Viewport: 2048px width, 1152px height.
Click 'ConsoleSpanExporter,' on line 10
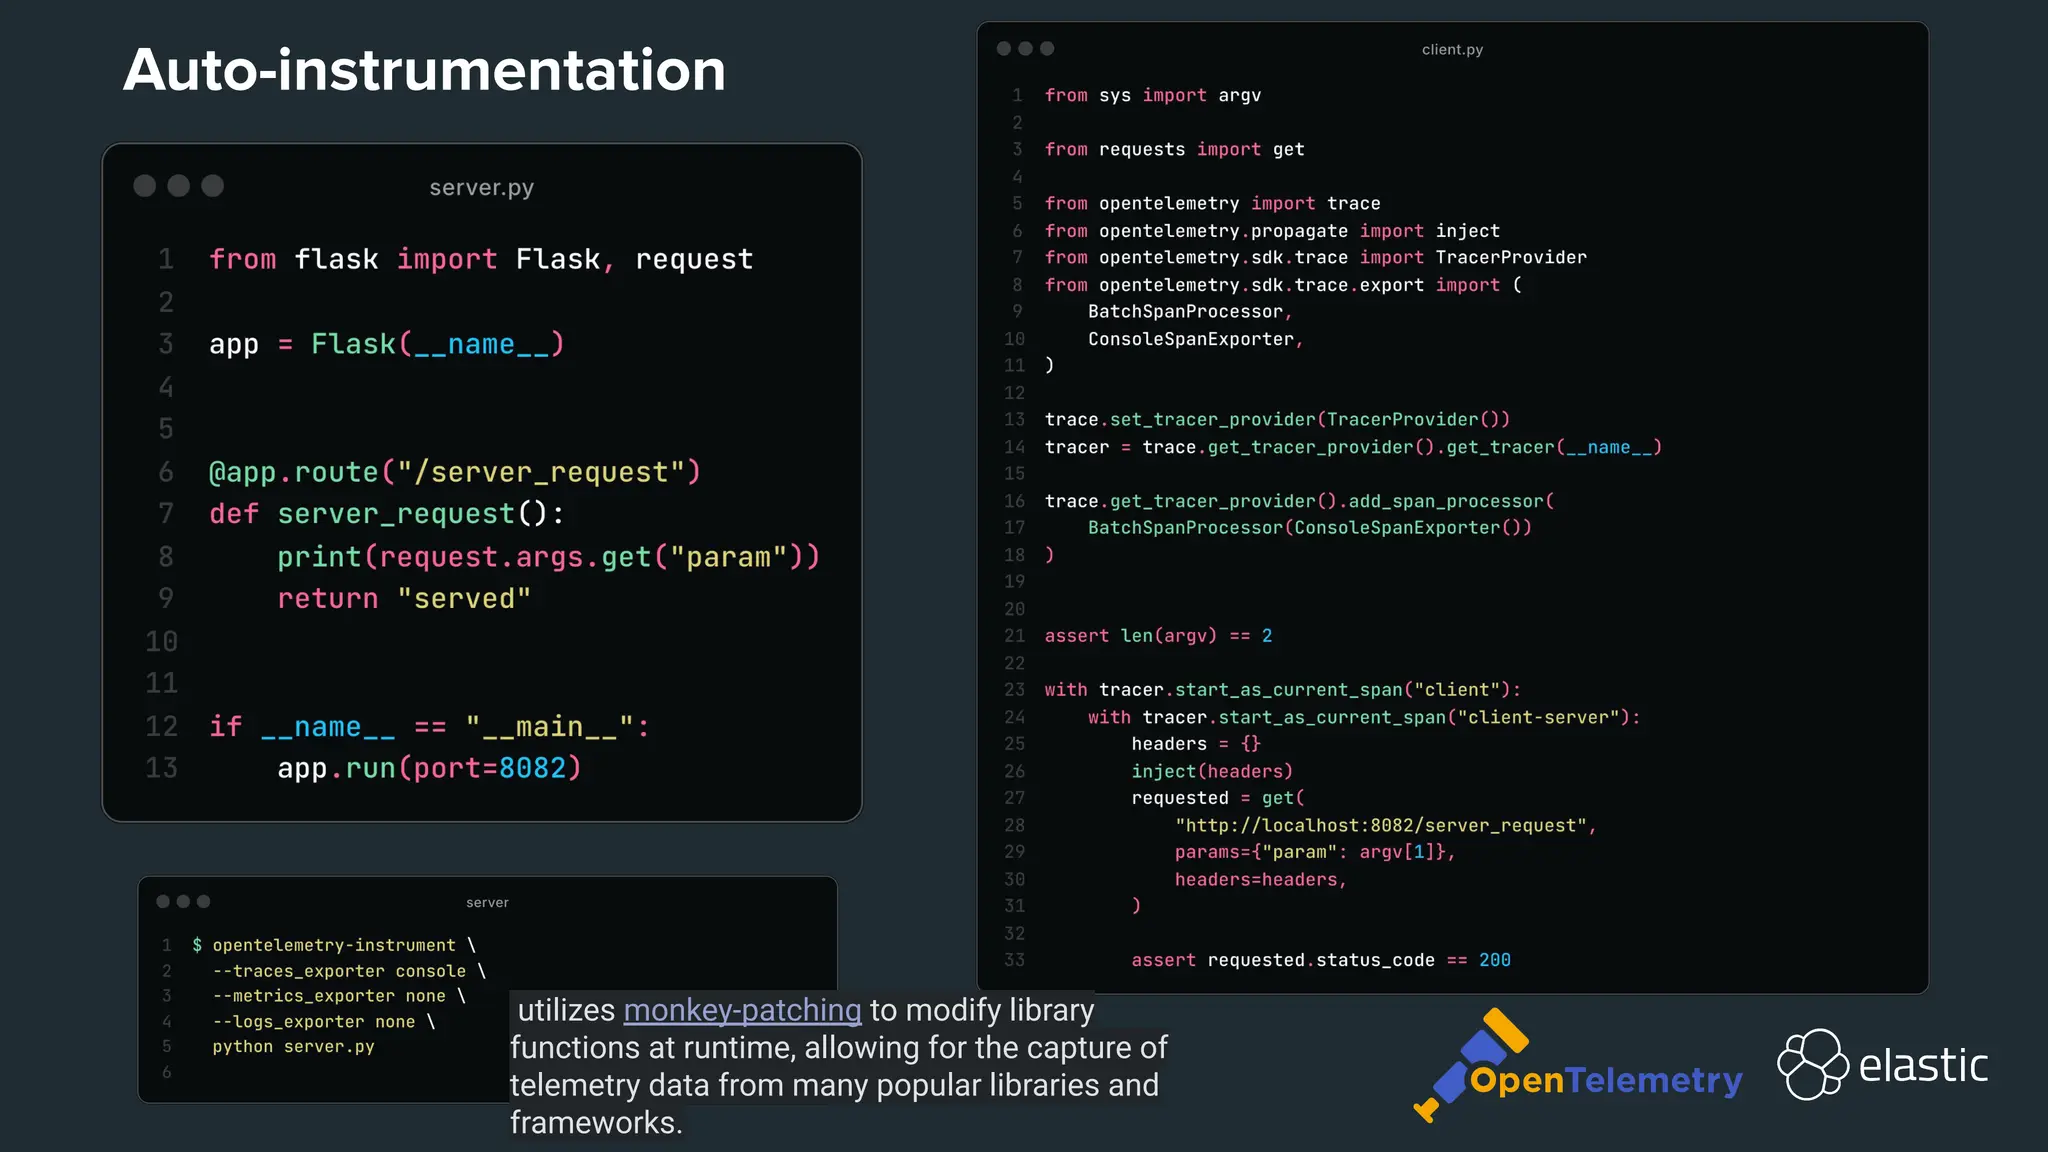(x=1196, y=340)
